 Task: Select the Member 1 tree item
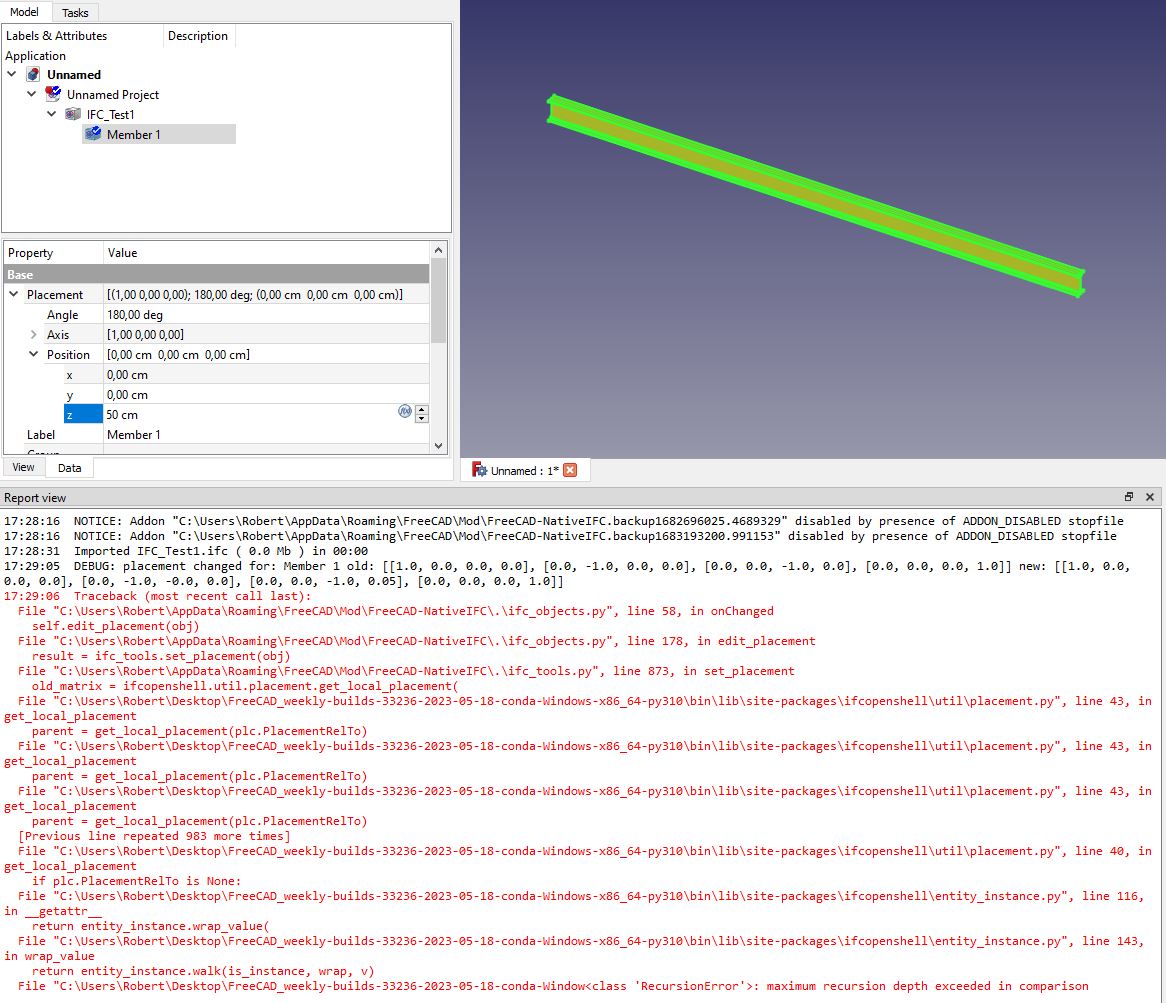point(133,134)
